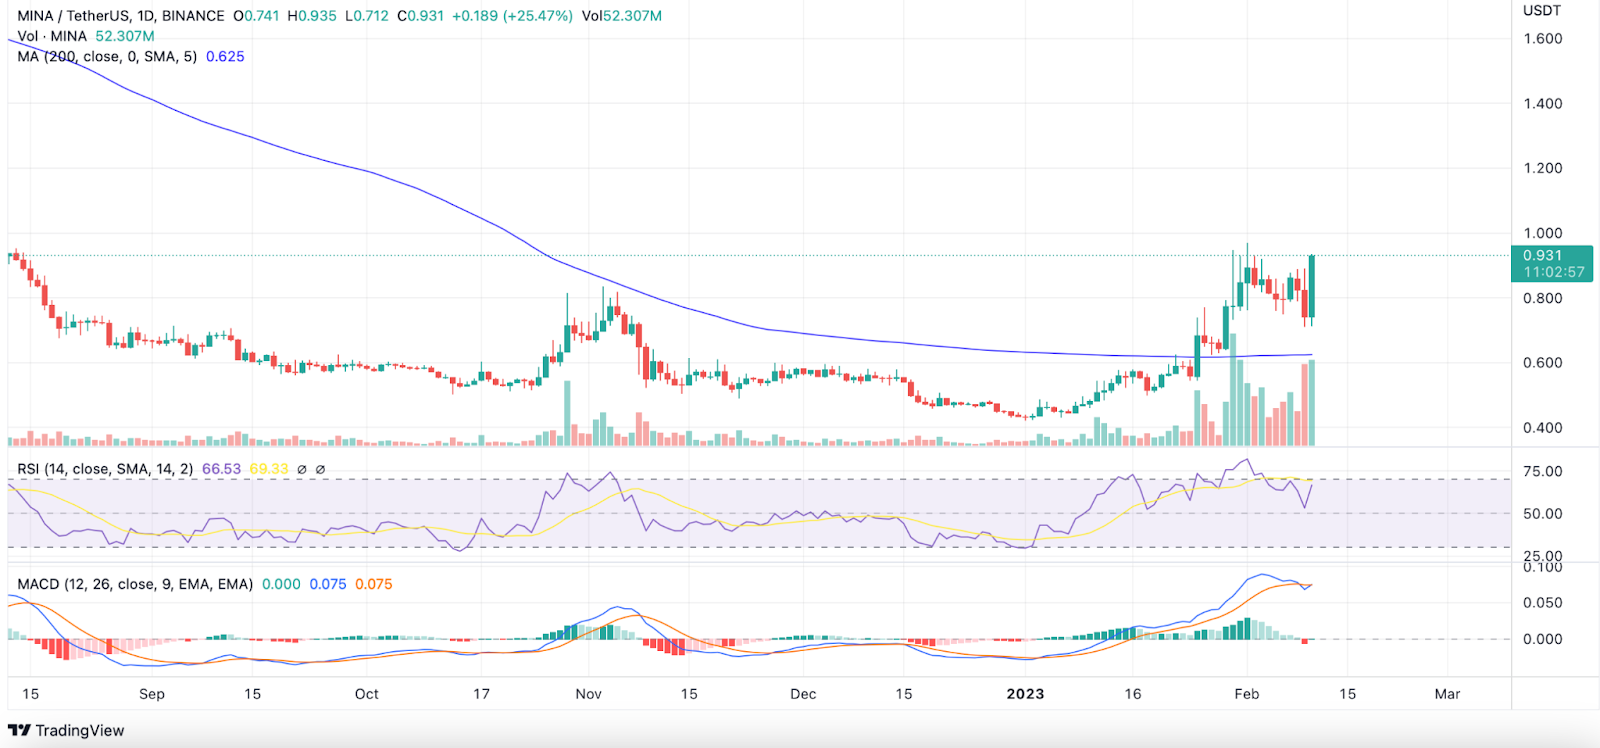This screenshot has height=748, width=1600.
Task: Click the 2023 label on the time axis
Action: 1025,694
